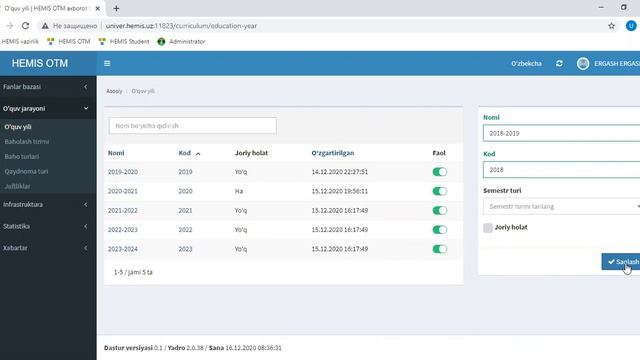640x360 pixels.
Task: Click the 'Ha' current status cell
Action: click(x=239, y=191)
